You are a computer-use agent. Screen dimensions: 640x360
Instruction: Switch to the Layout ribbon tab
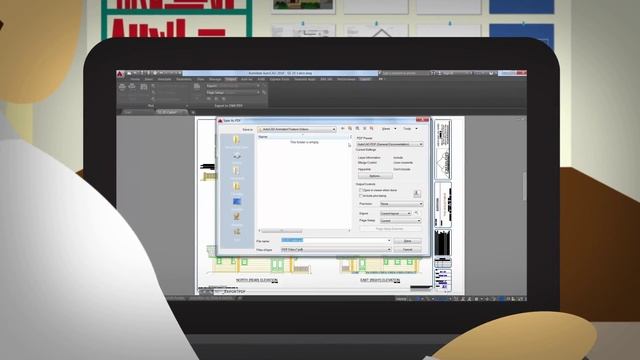365,79
